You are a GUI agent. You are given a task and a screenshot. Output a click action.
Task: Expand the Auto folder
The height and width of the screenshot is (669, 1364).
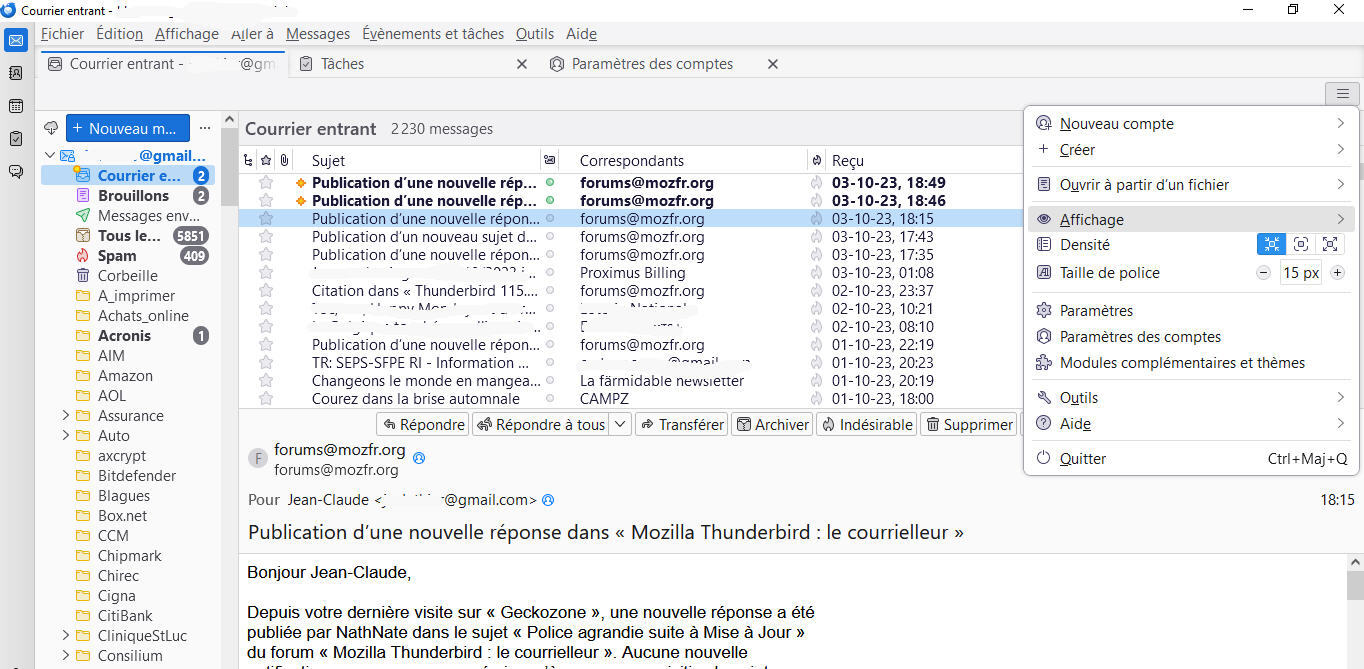pos(66,436)
